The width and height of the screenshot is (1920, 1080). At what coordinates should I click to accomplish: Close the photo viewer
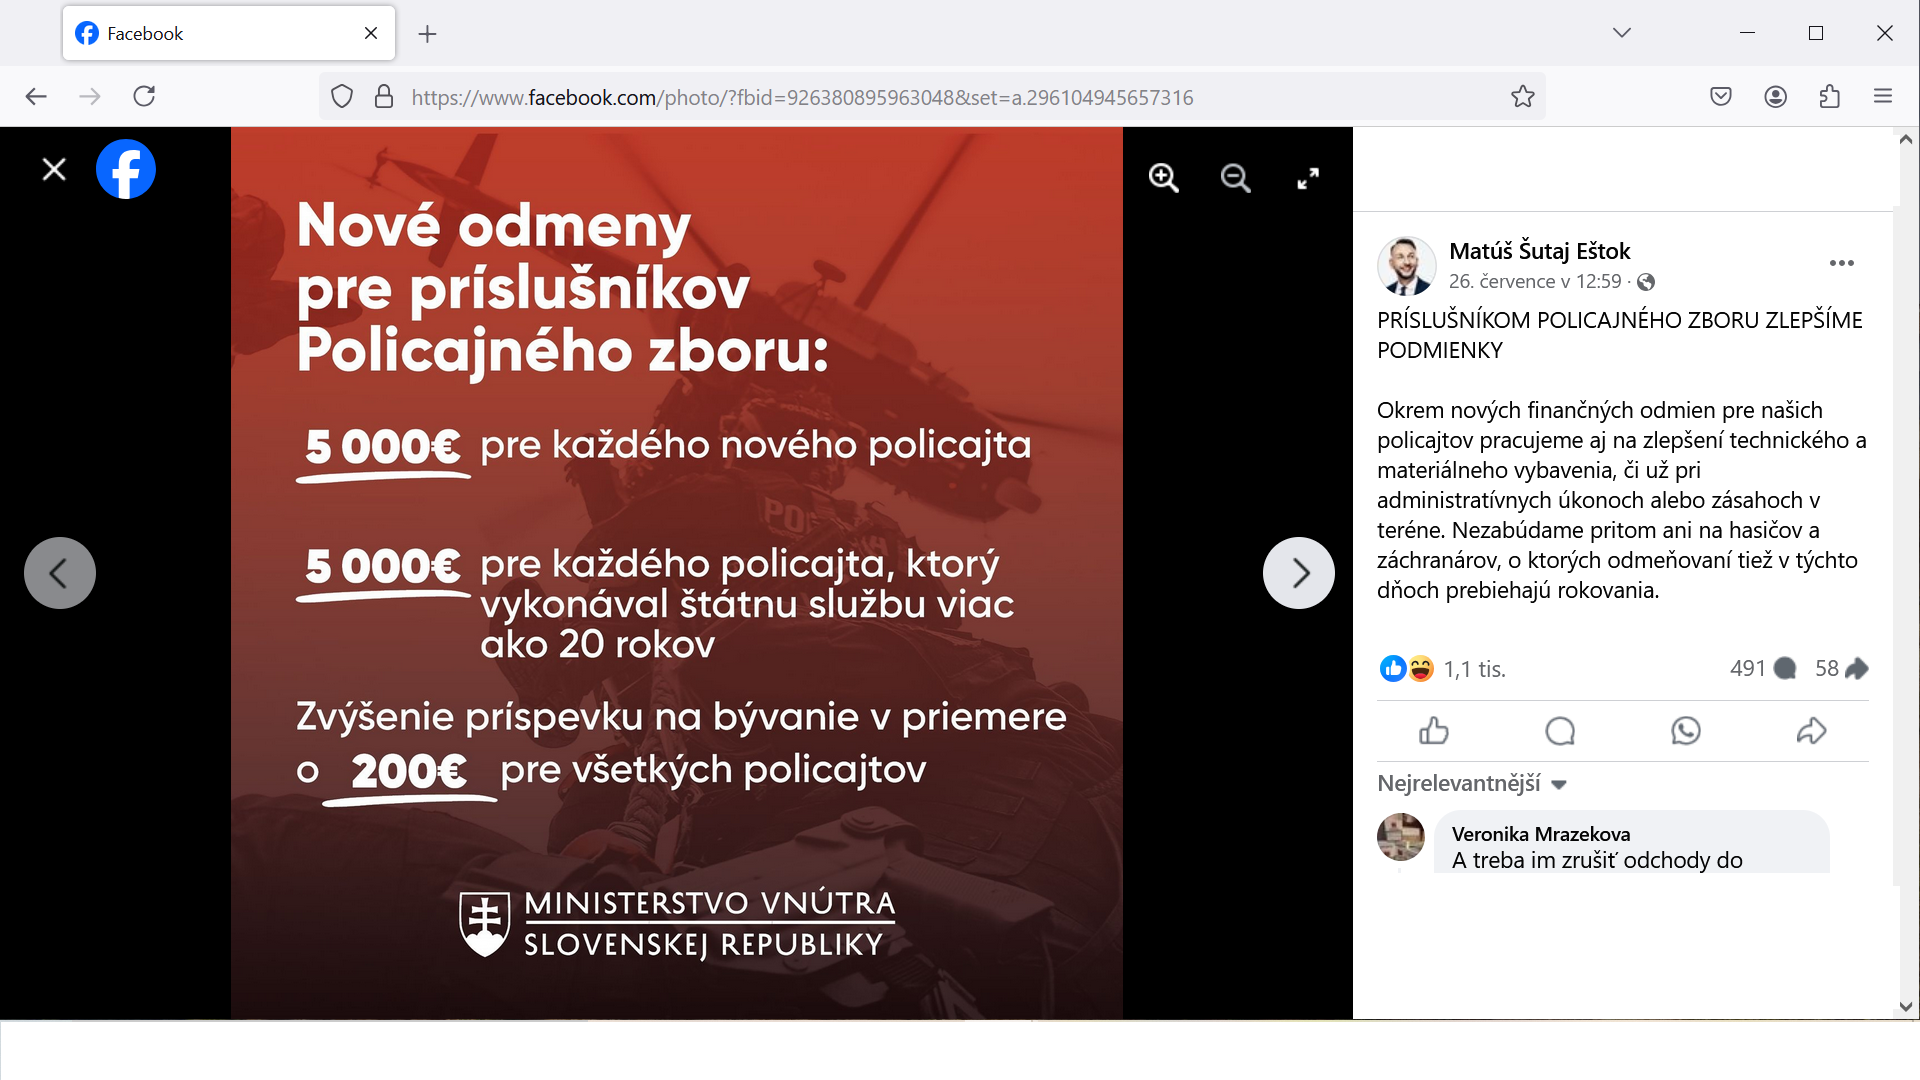[x=54, y=169]
